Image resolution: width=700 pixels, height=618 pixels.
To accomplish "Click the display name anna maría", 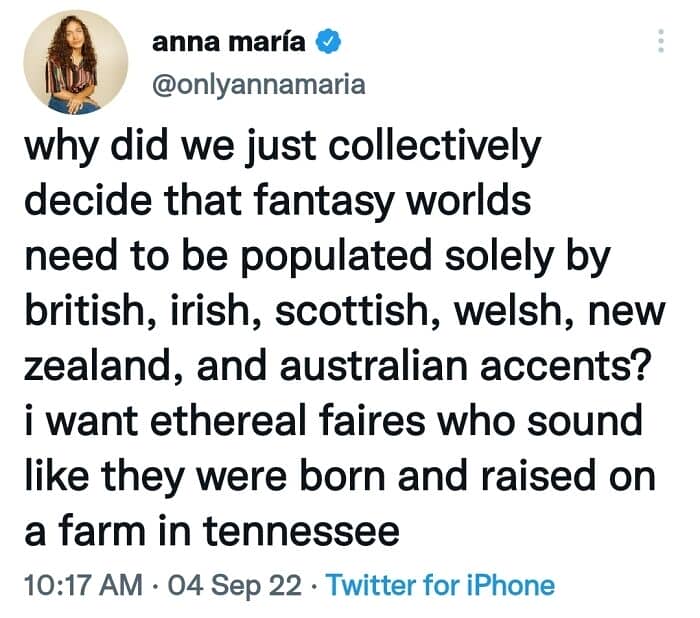I will (x=231, y=43).
